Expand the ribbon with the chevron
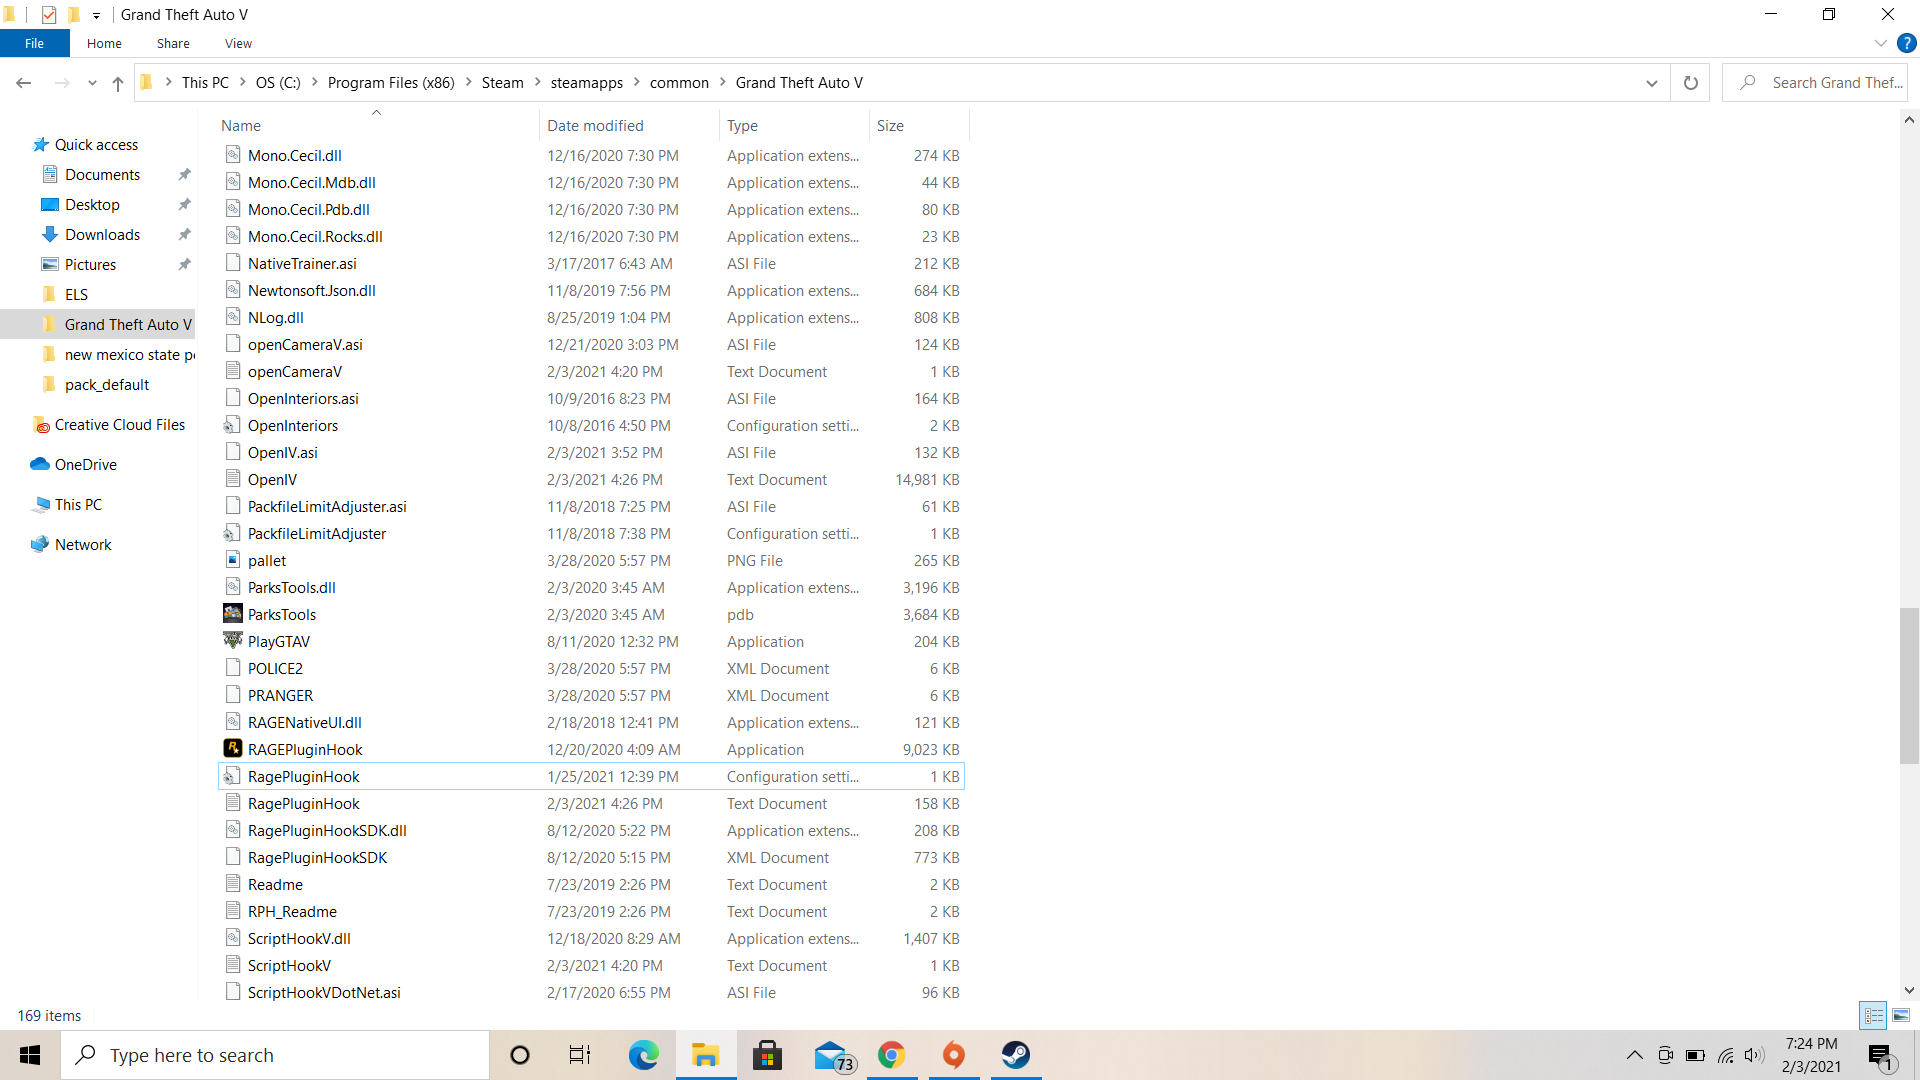 click(1880, 43)
